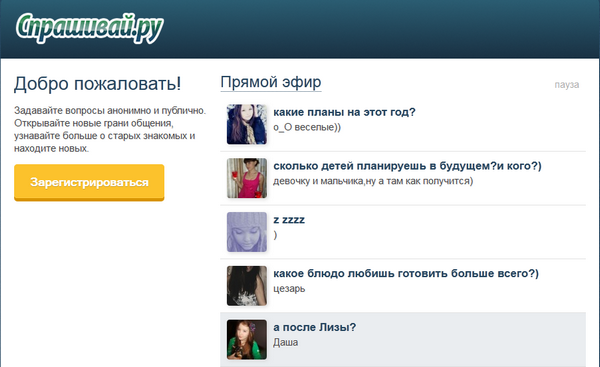
Task: Open question 'какие планы на этот год?'
Action: pos(344,112)
